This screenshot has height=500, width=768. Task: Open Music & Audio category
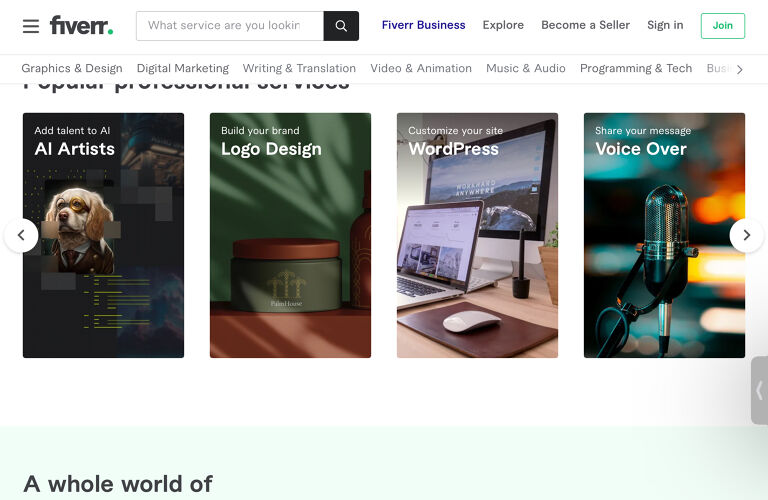coord(526,68)
